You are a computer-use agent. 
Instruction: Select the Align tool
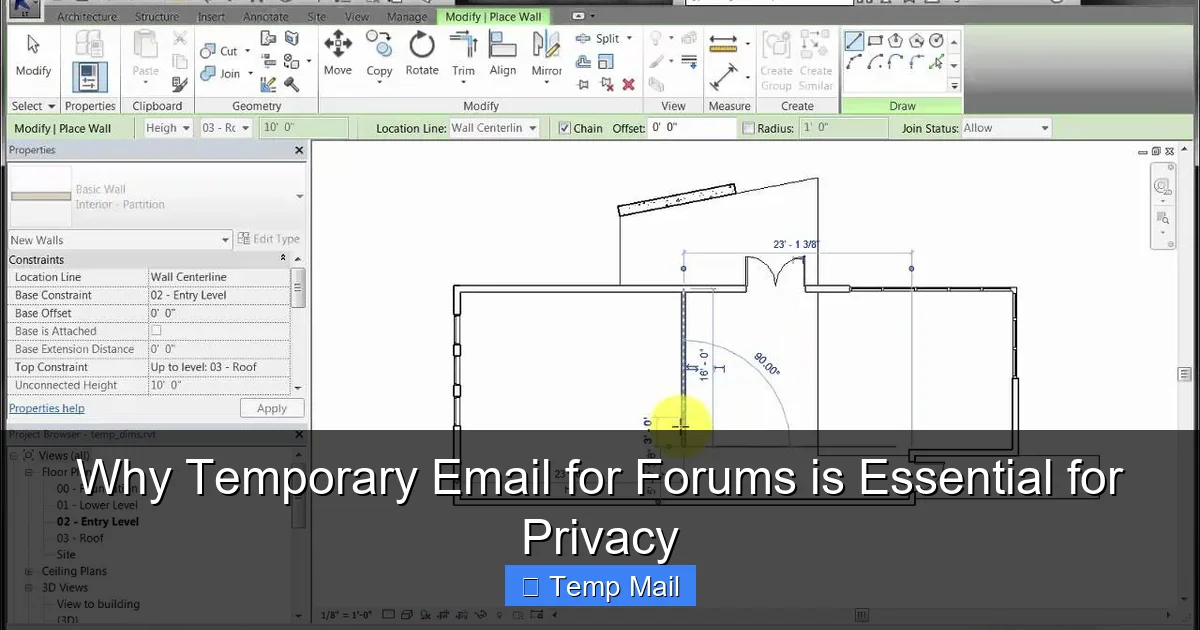coord(503,55)
